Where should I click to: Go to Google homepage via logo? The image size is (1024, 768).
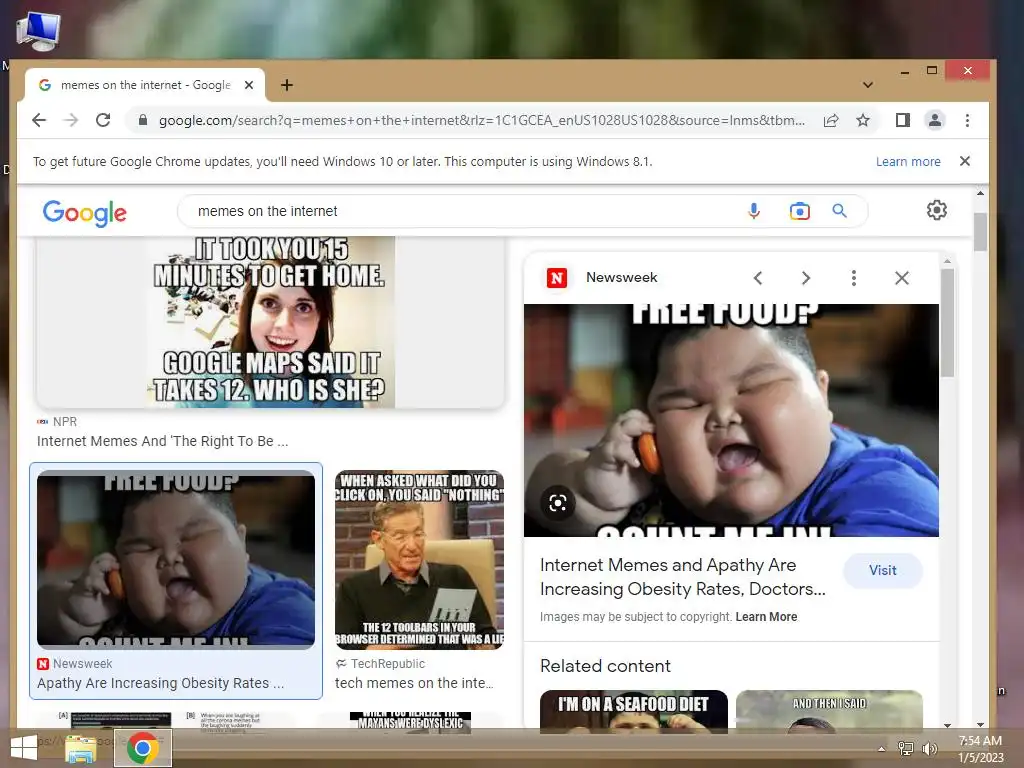[85, 212]
